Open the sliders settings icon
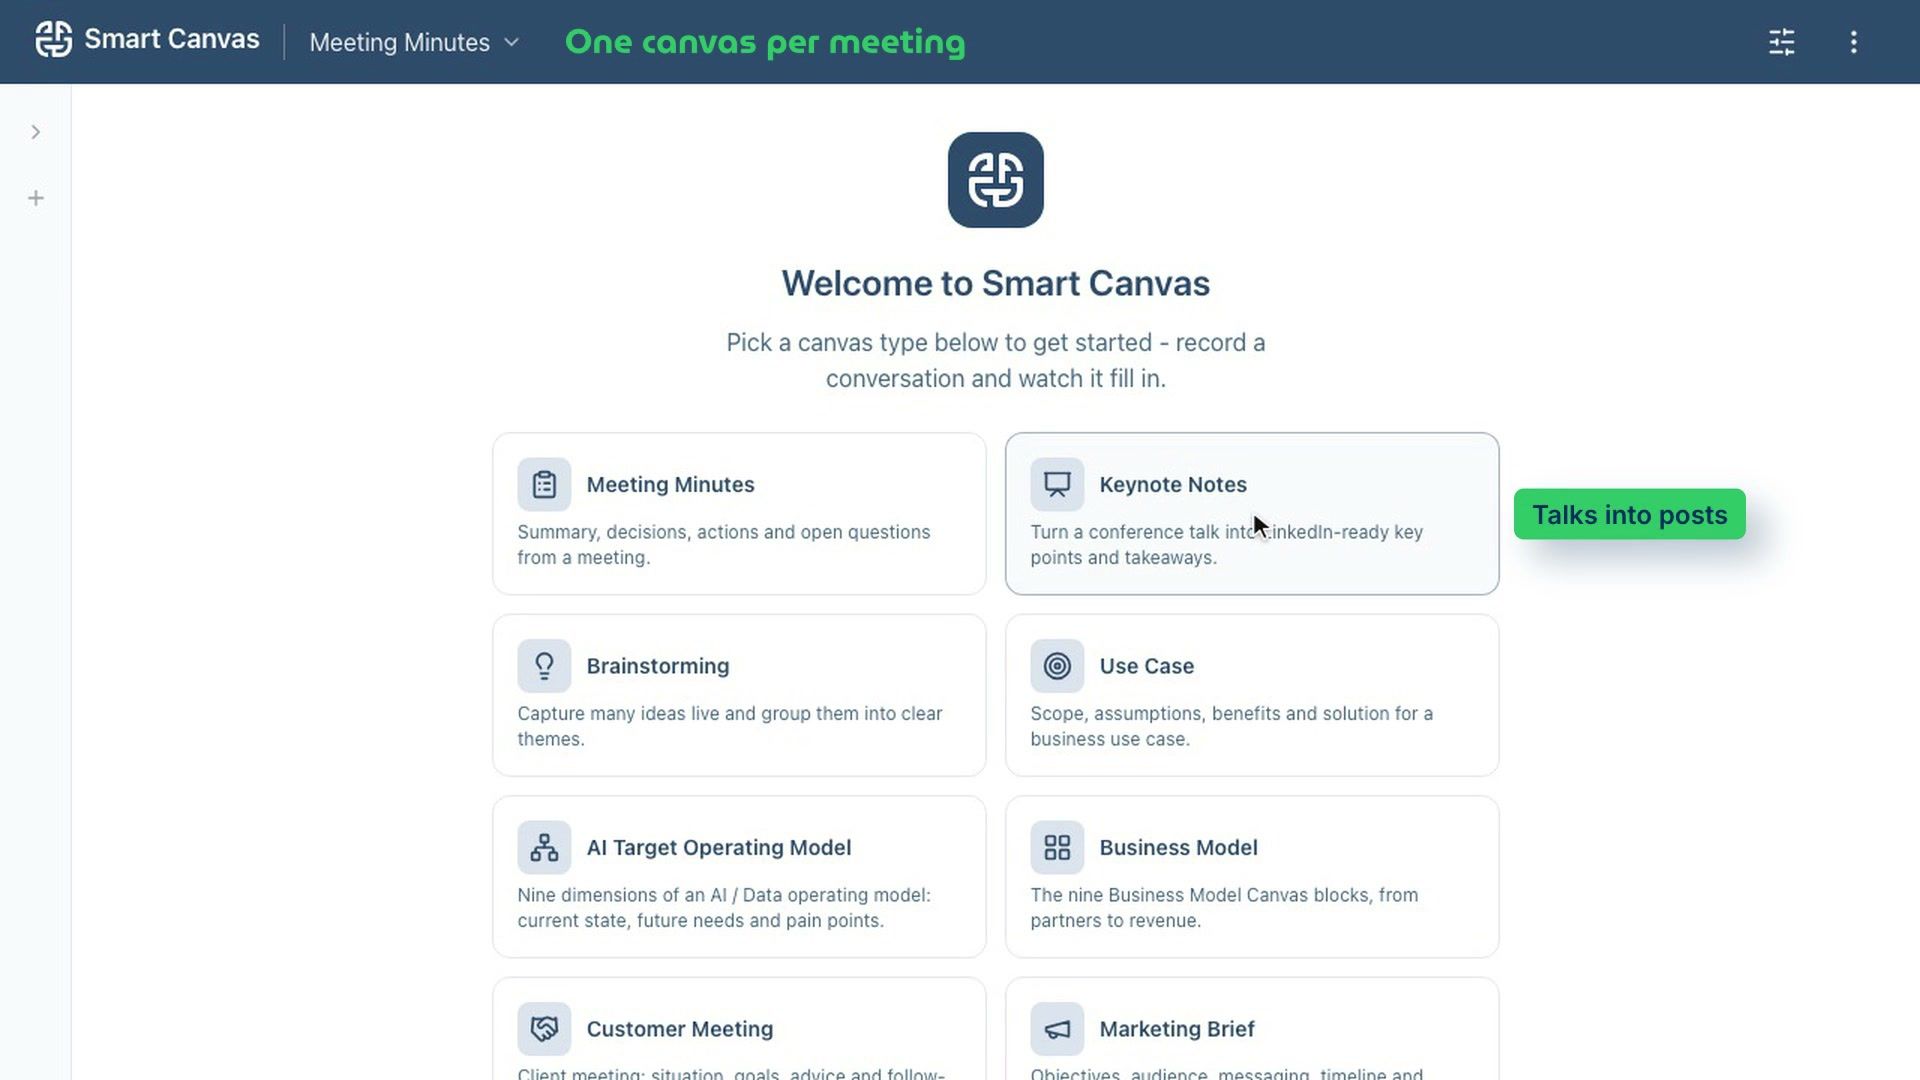Viewport: 1920px width, 1080px height. click(x=1781, y=42)
